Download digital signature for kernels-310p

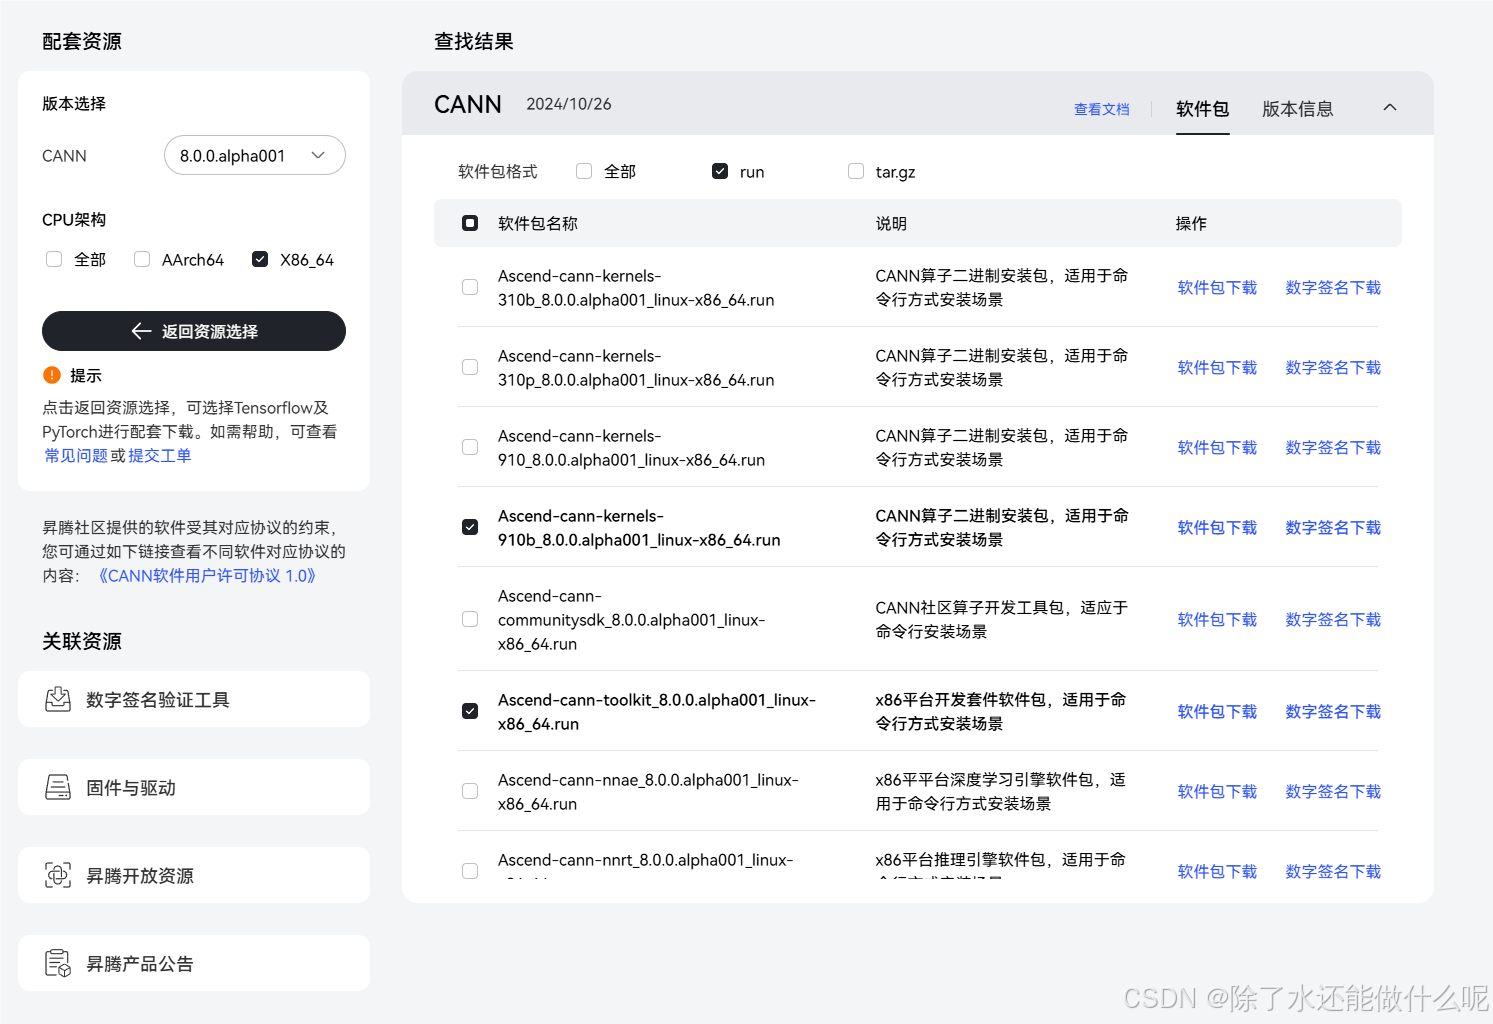pos(1333,367)
